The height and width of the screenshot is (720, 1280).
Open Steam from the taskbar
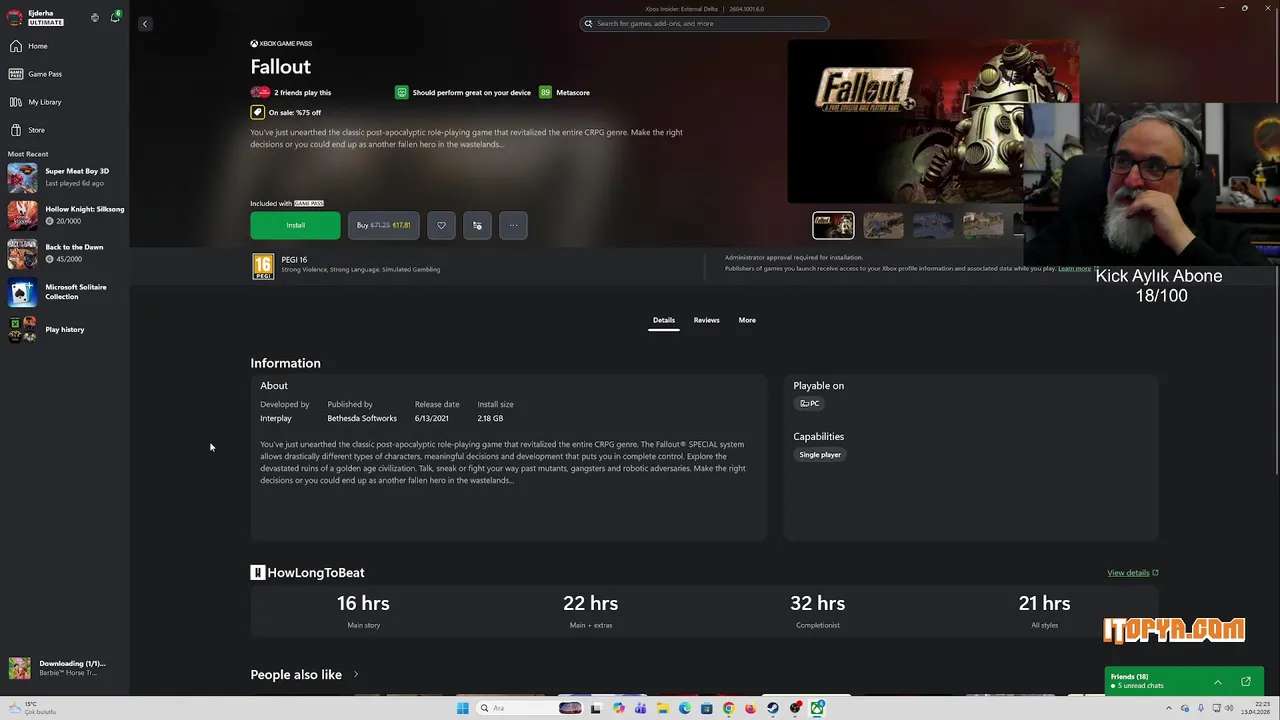(x=773, y=708)
